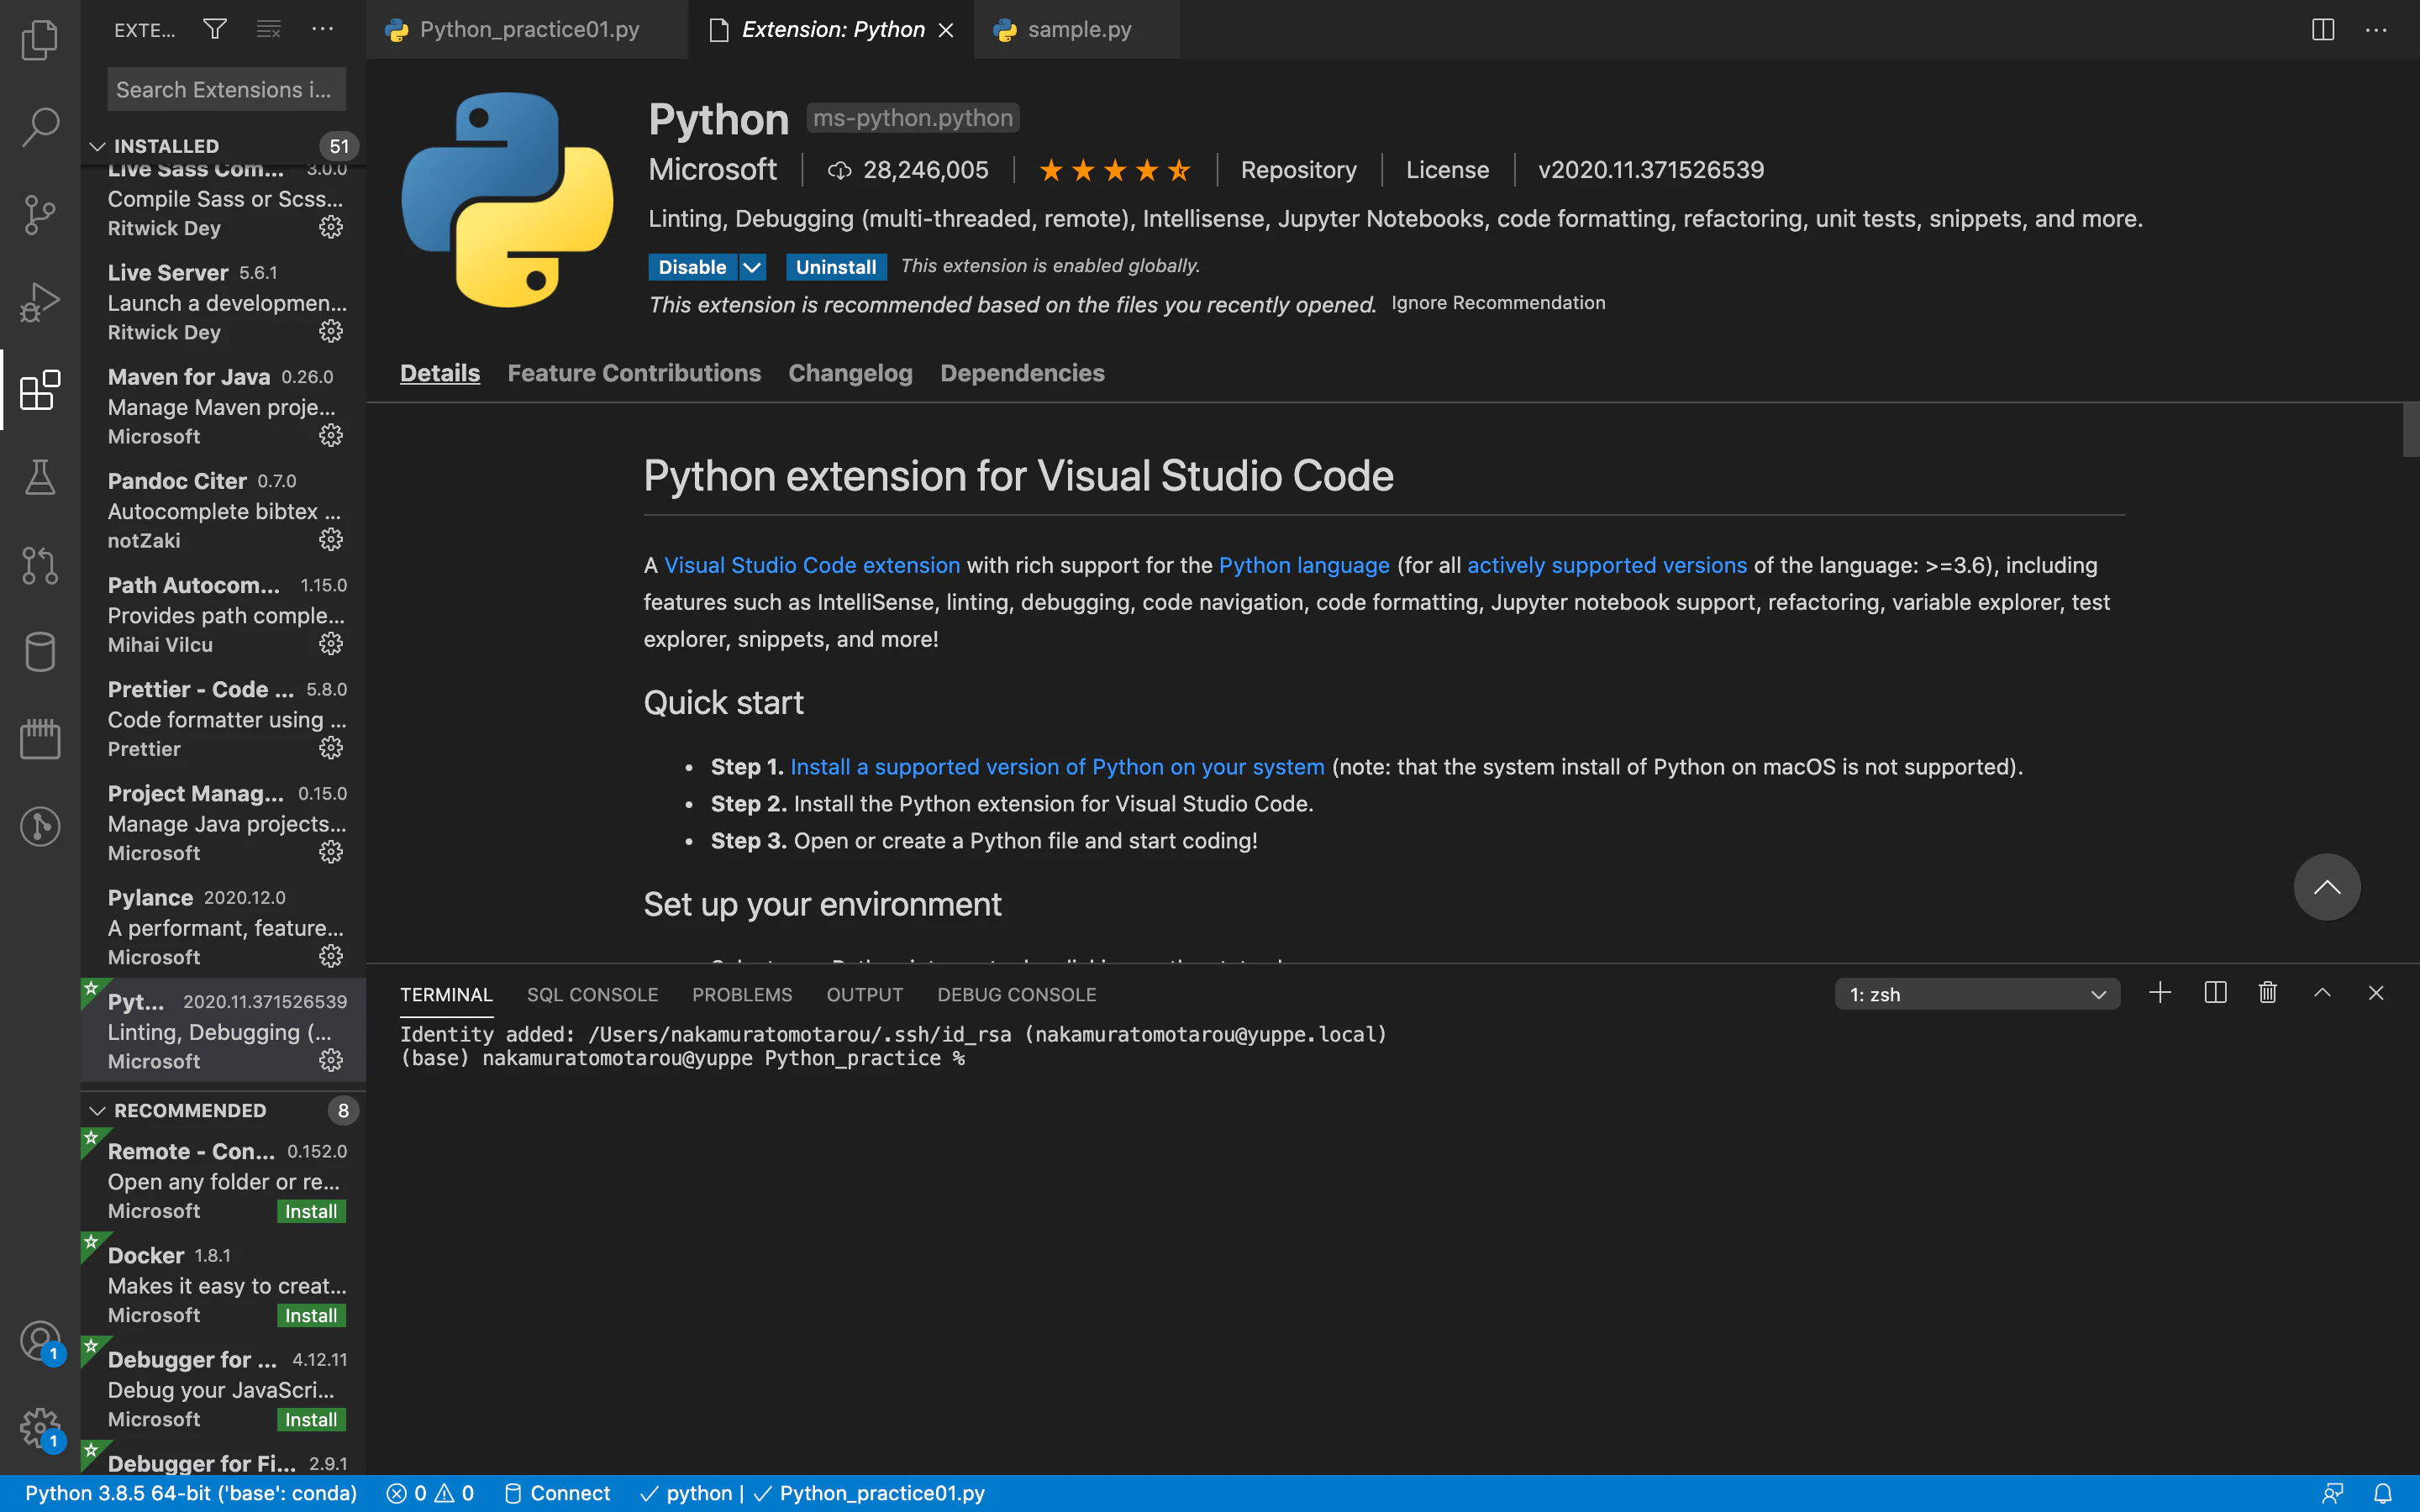Click the split terminal icon
Screen dimensions: 2420x1512
click(2215, 993)
